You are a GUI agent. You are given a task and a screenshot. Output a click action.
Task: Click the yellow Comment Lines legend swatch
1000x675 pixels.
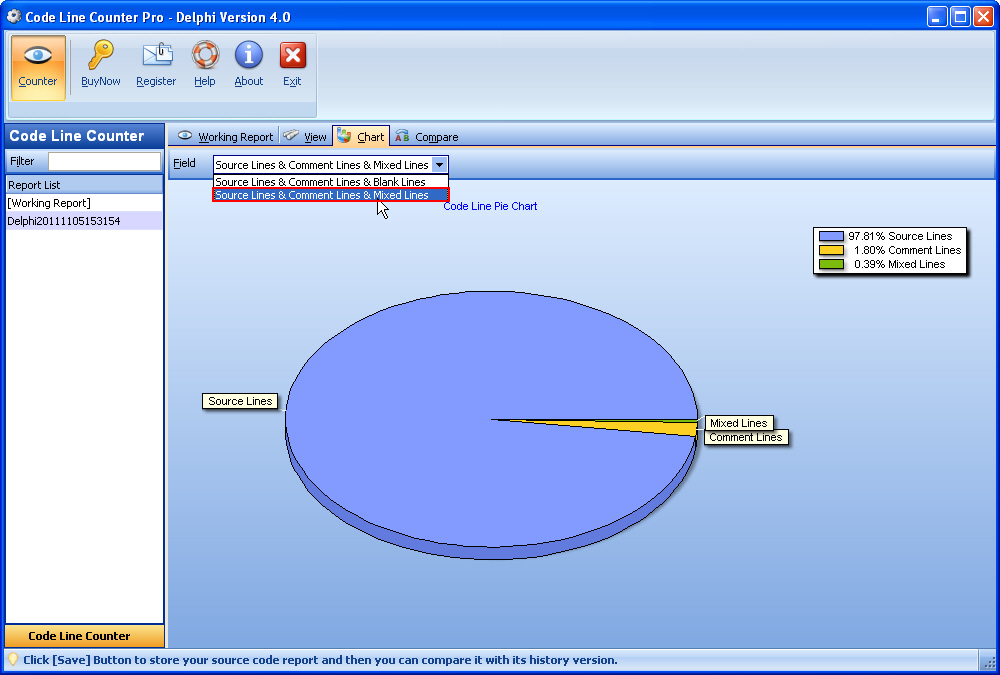831,250
